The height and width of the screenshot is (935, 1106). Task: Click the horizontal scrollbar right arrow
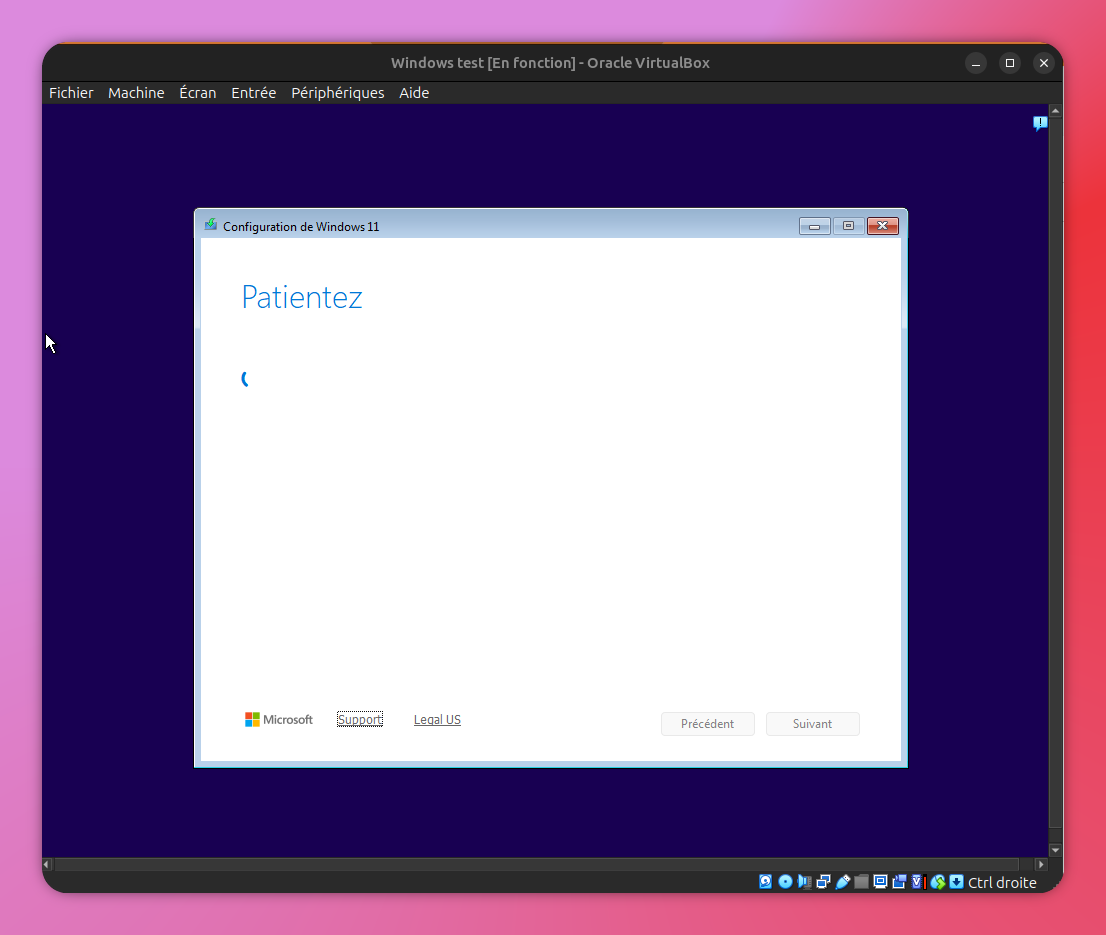[1041, 864]
